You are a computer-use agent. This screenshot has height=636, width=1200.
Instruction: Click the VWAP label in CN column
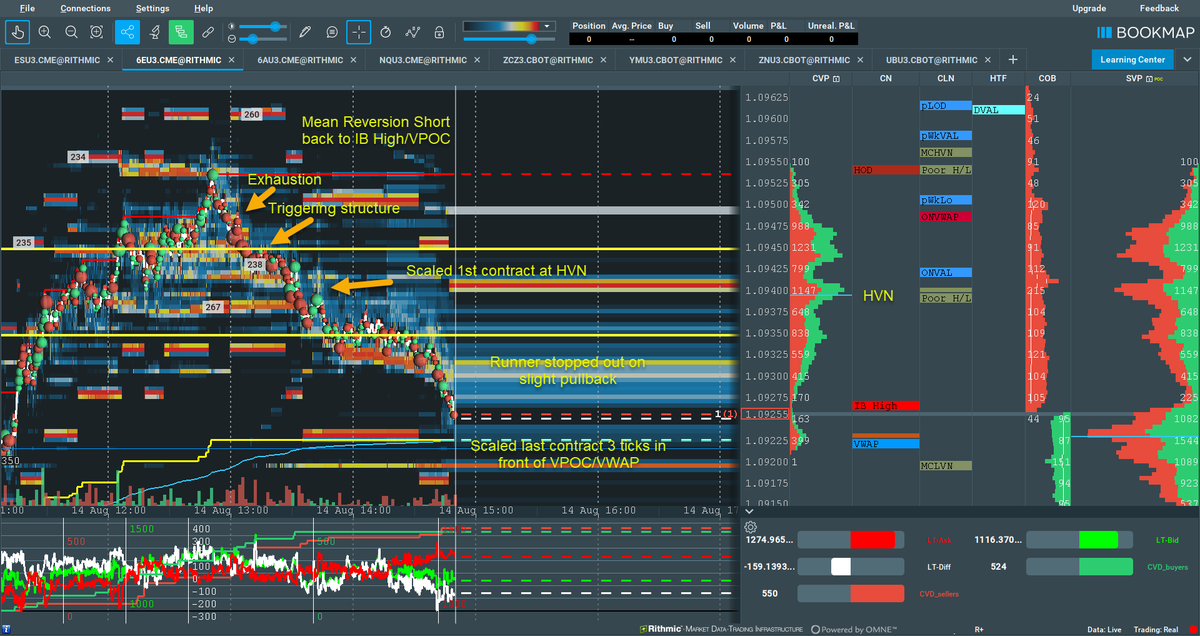click(885, 443)
